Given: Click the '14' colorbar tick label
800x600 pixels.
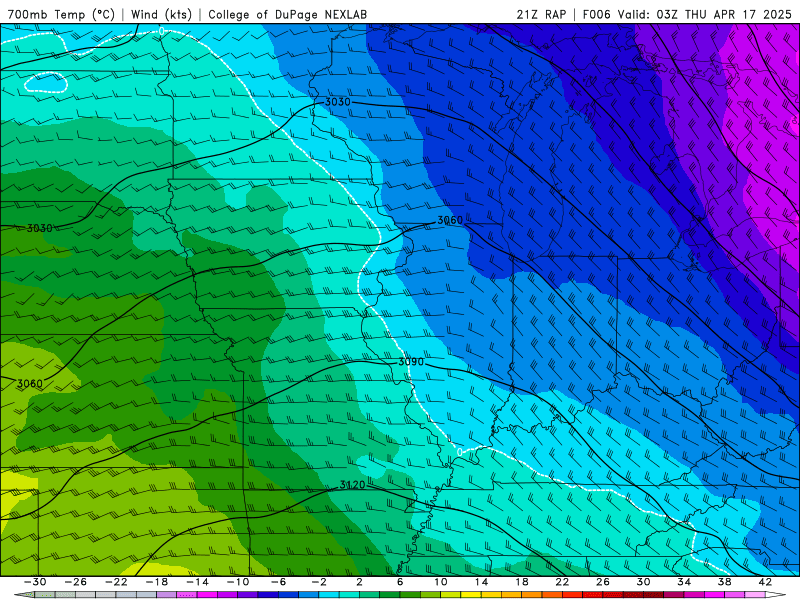Looking at the screenshot, I should (x=481, y=582).
